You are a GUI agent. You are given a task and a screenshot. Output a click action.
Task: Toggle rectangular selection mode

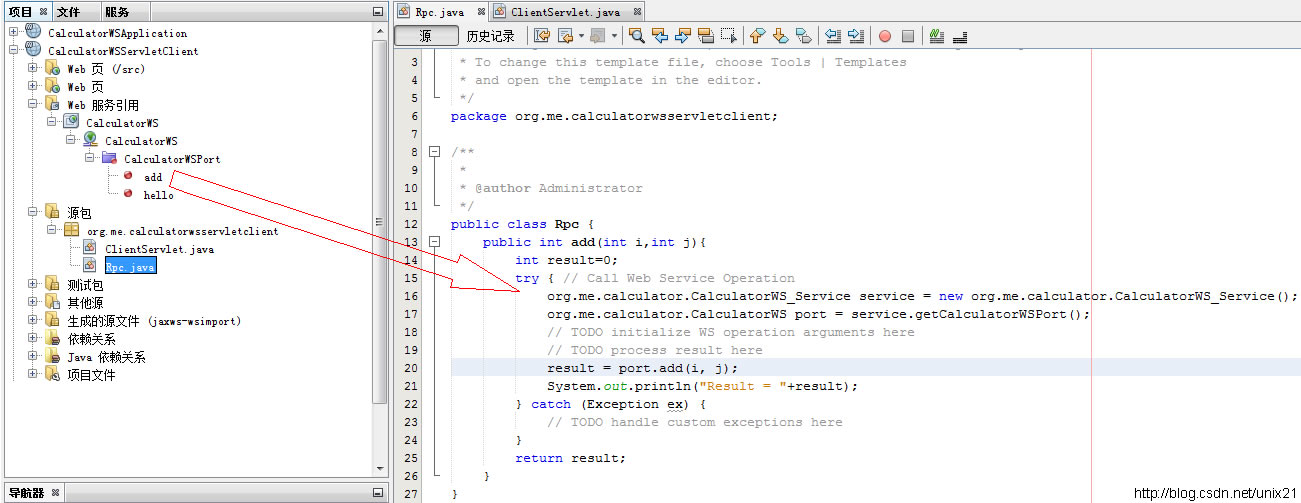click(x=729, y=36)
